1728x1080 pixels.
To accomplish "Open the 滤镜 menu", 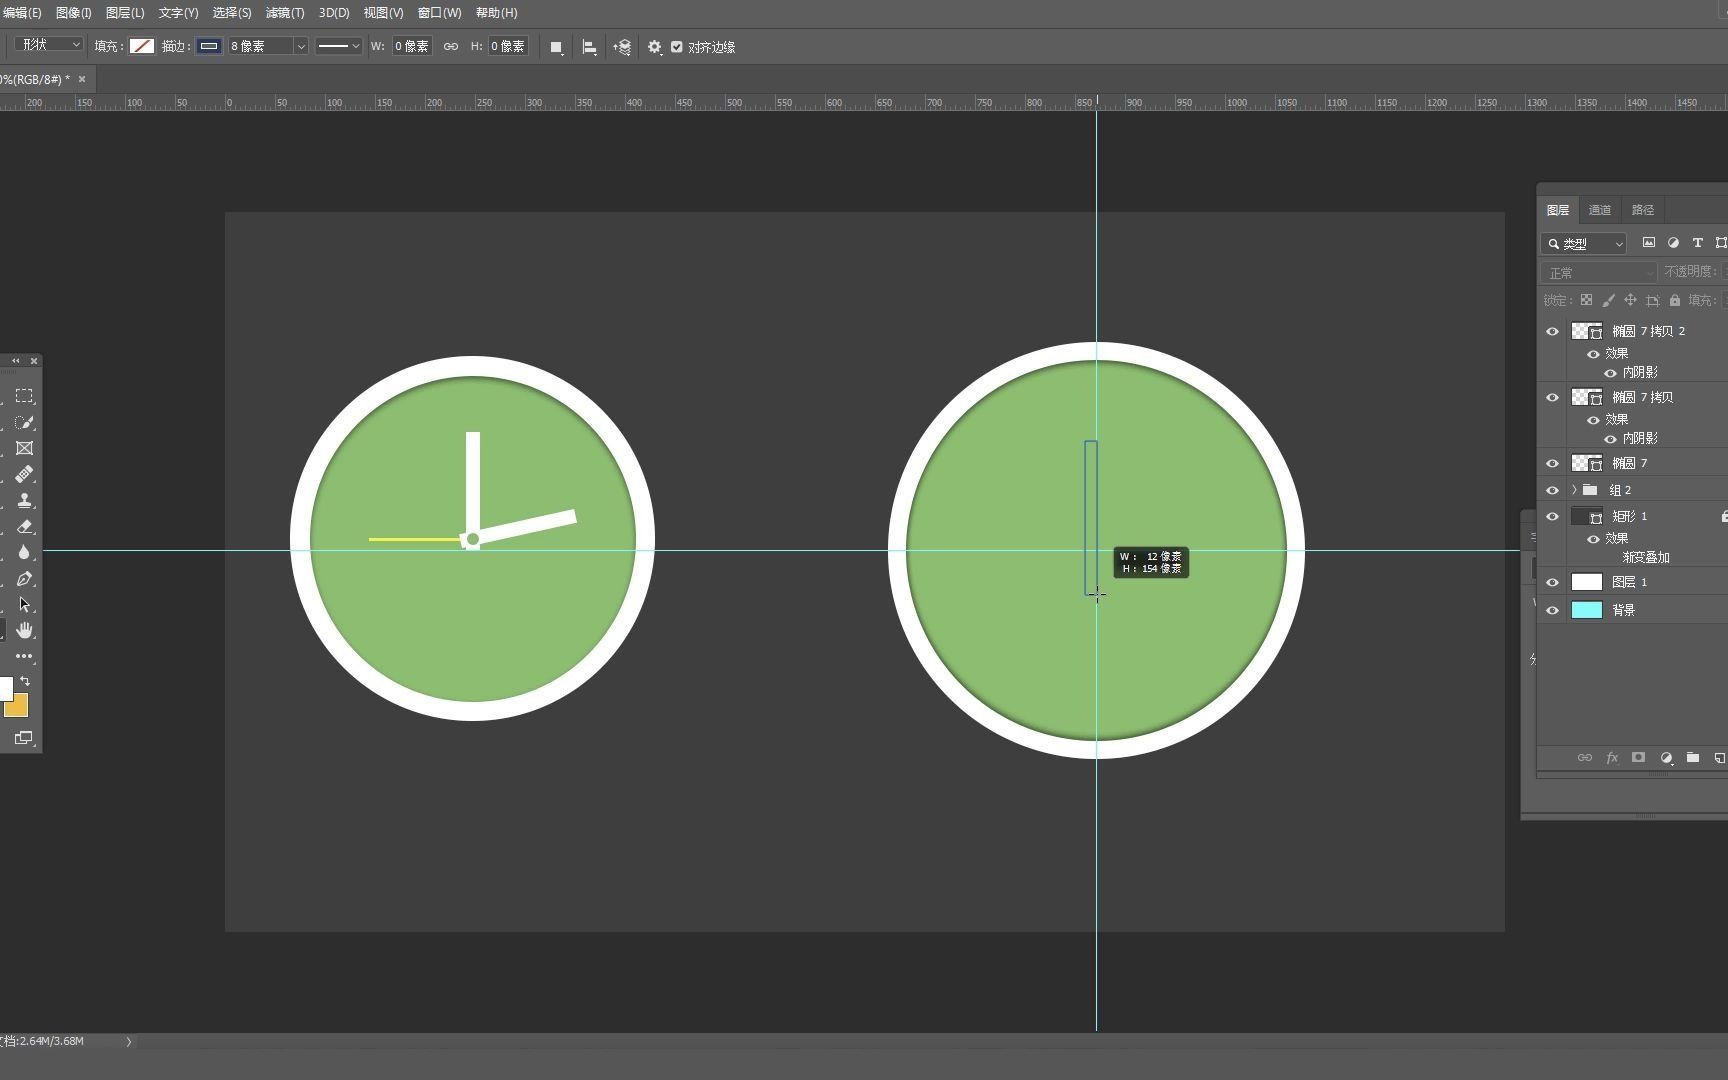I will [284, 13].
